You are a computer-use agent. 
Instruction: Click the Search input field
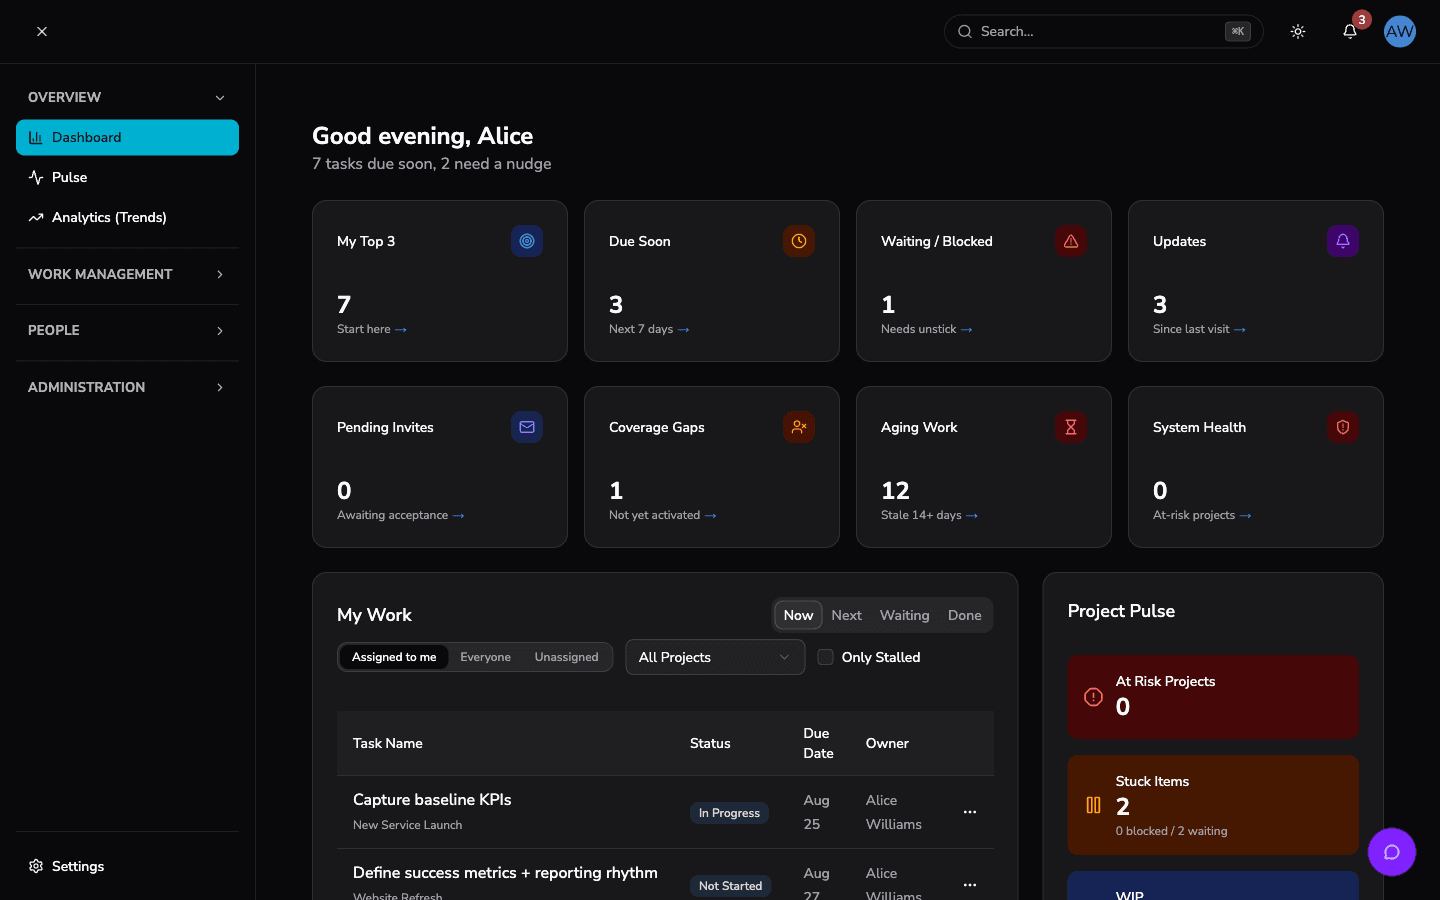[1104, 32]
